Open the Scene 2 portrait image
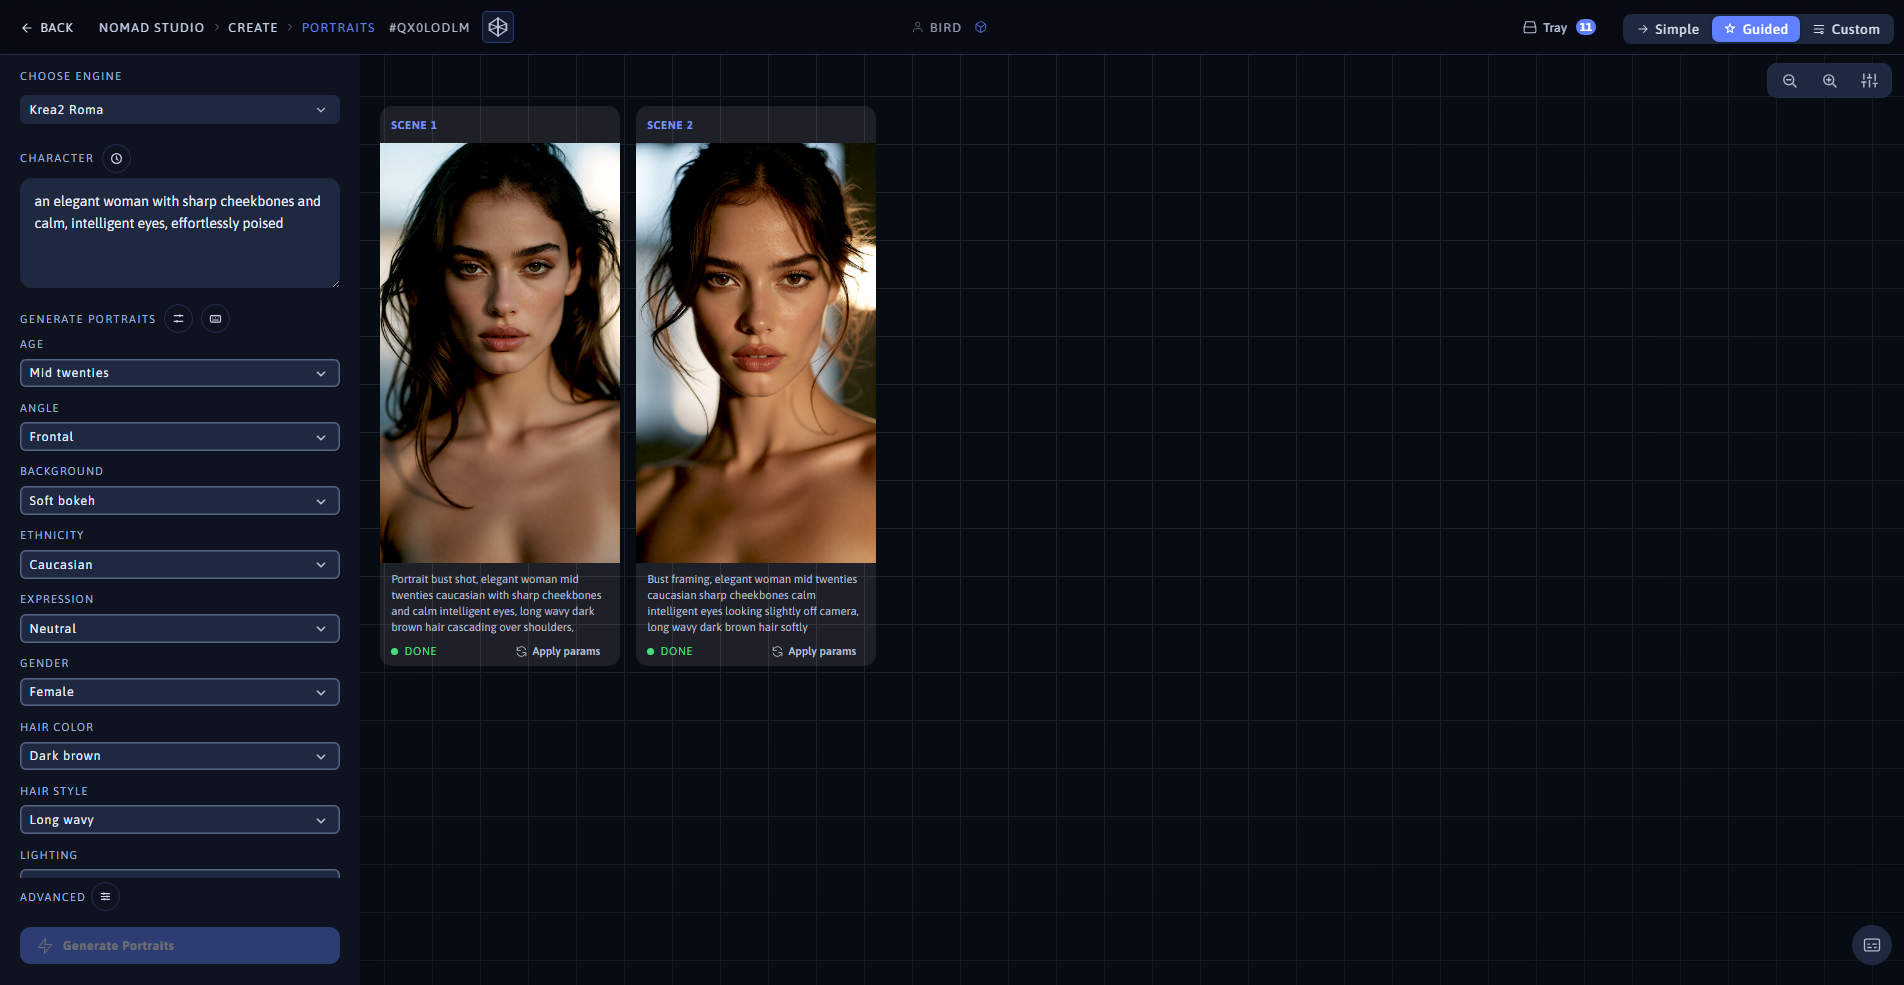 pos(756,353)
